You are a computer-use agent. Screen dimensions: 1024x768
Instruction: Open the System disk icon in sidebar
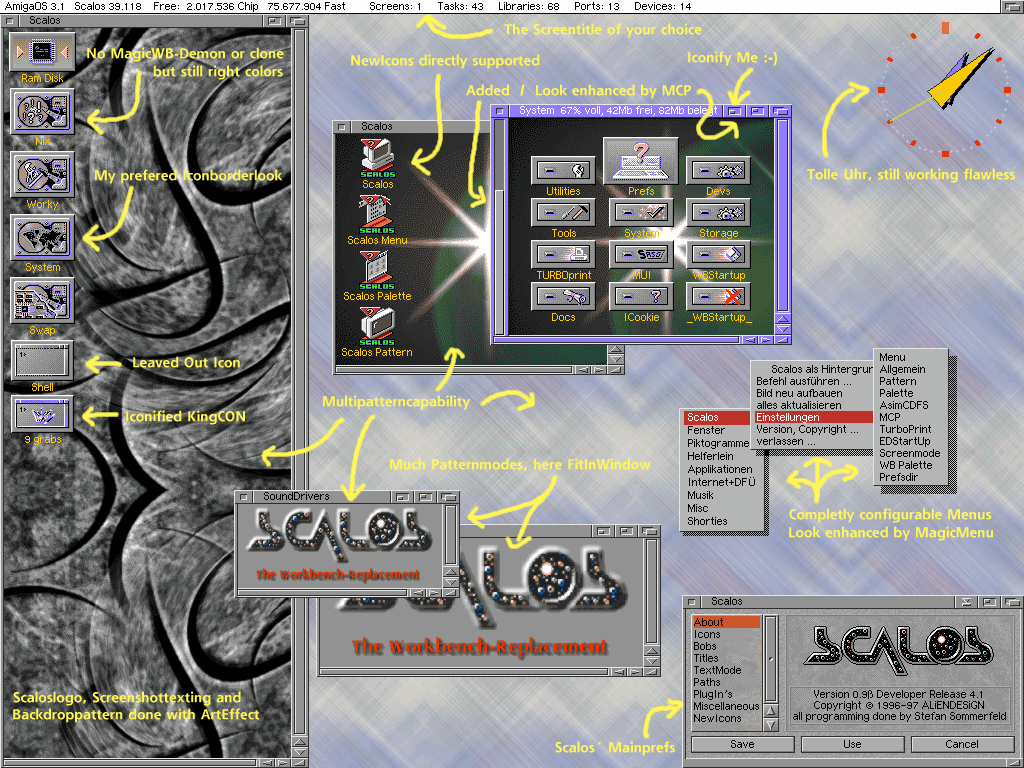42,238
